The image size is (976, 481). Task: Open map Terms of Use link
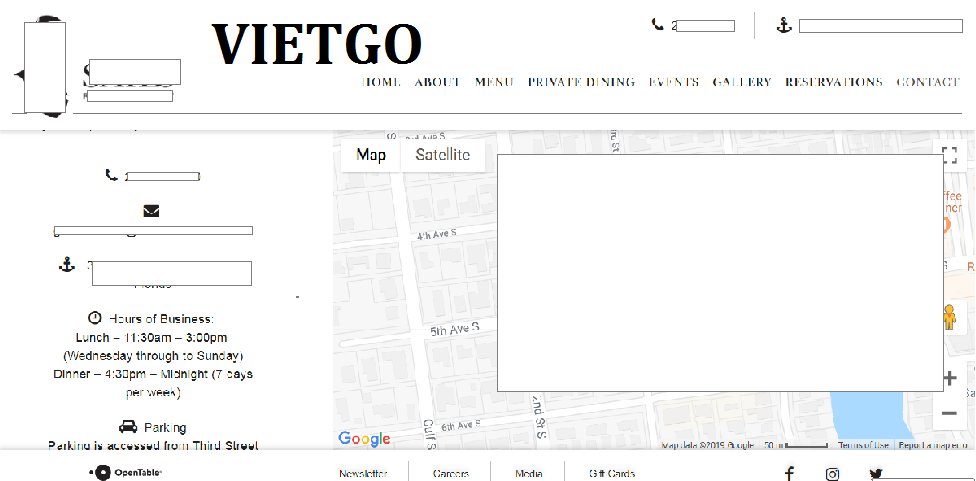[x=863, y=445]
